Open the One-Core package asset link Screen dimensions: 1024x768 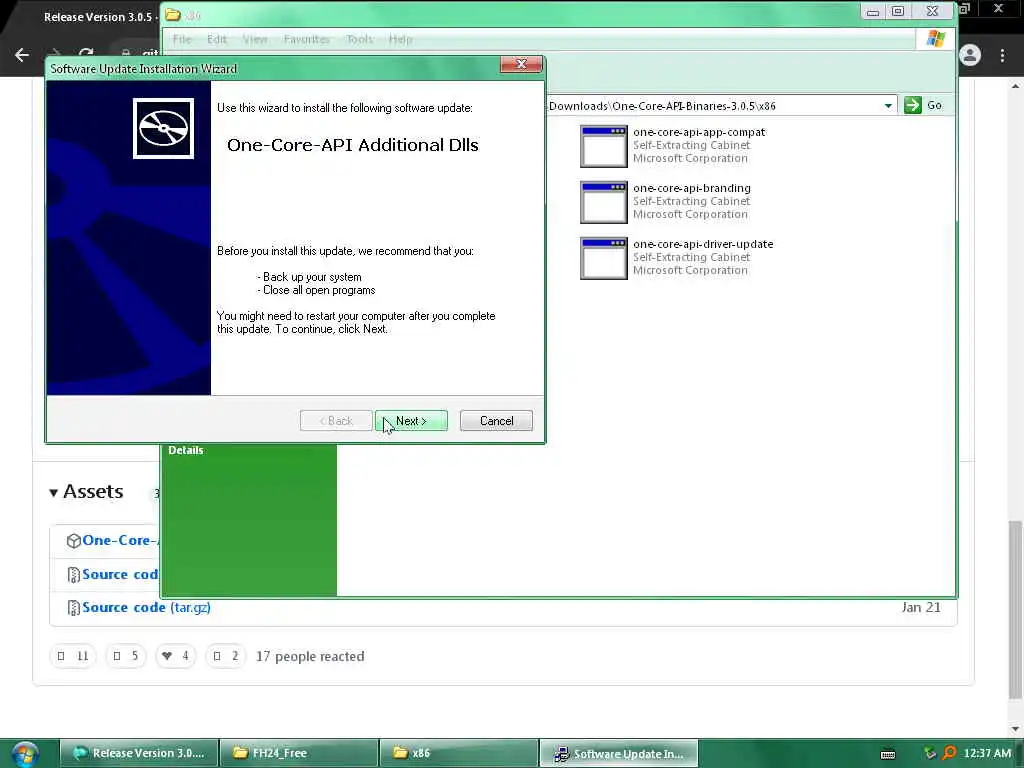120,540
